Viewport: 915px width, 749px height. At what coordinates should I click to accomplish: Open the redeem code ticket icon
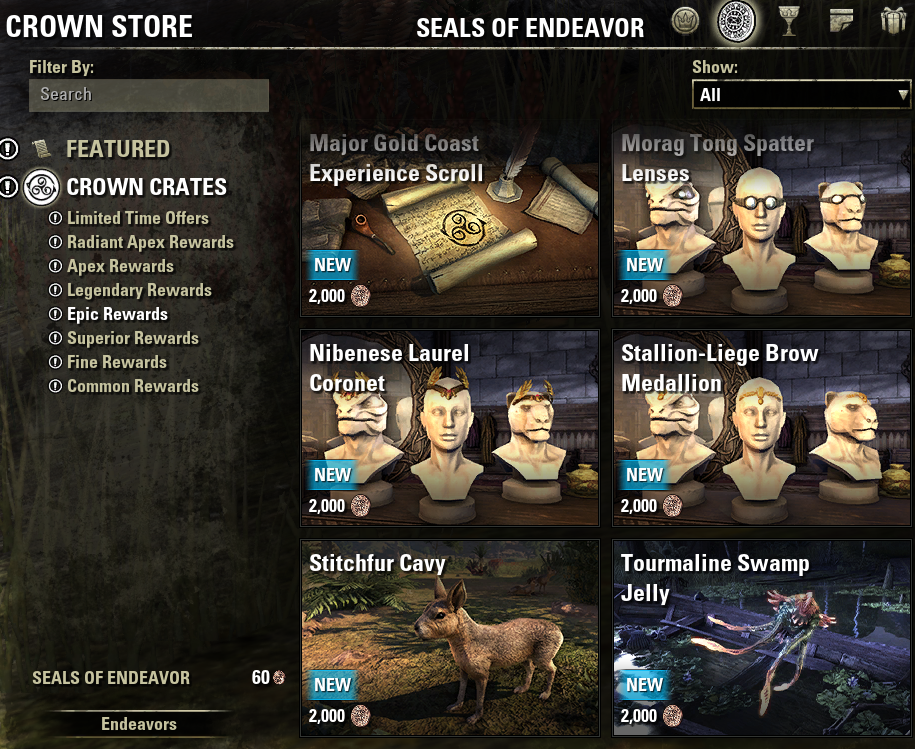coord(841,21)
